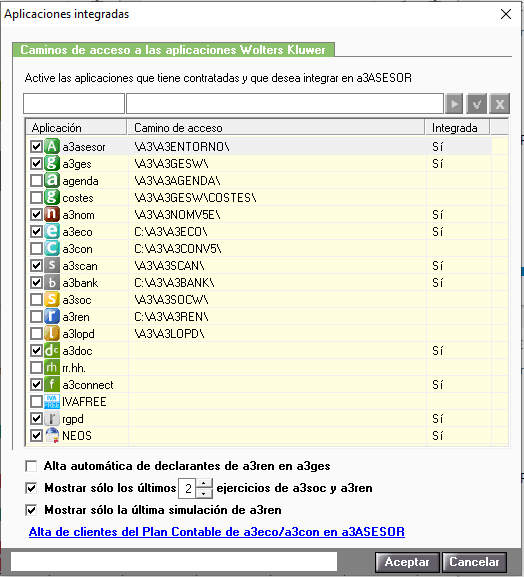Screen dimensions: 524x577
Task: Uncheck the a3bank application checkbox
Action: click(36, 282)
